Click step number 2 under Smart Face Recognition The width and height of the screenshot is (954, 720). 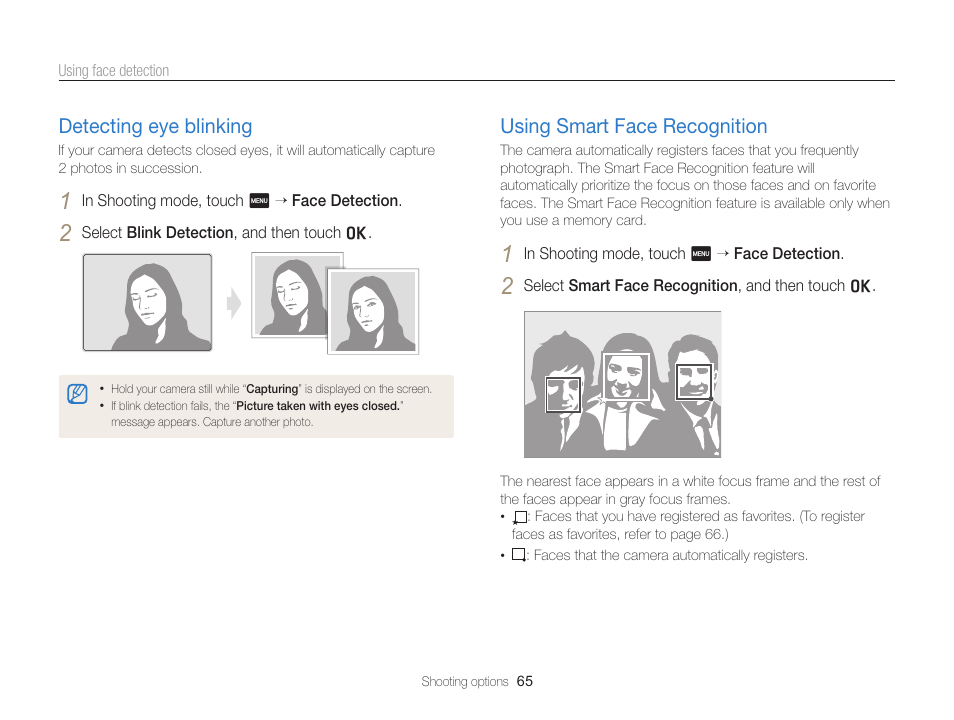click(507, 287)
